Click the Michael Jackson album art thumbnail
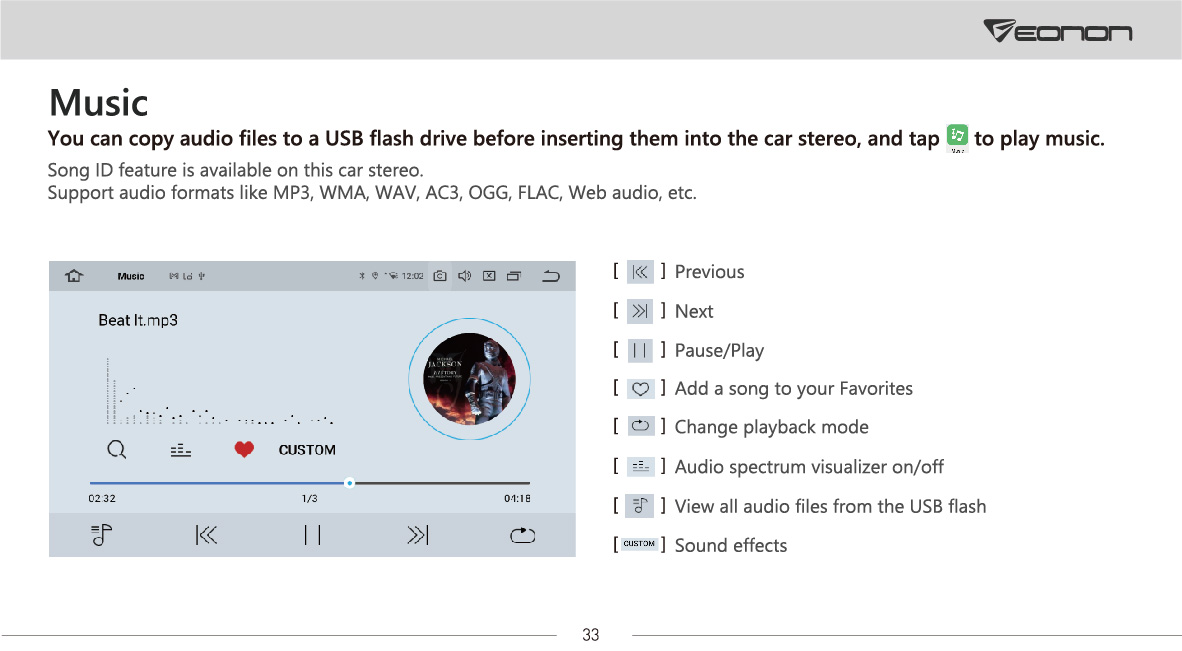 (x=470, y=379)
